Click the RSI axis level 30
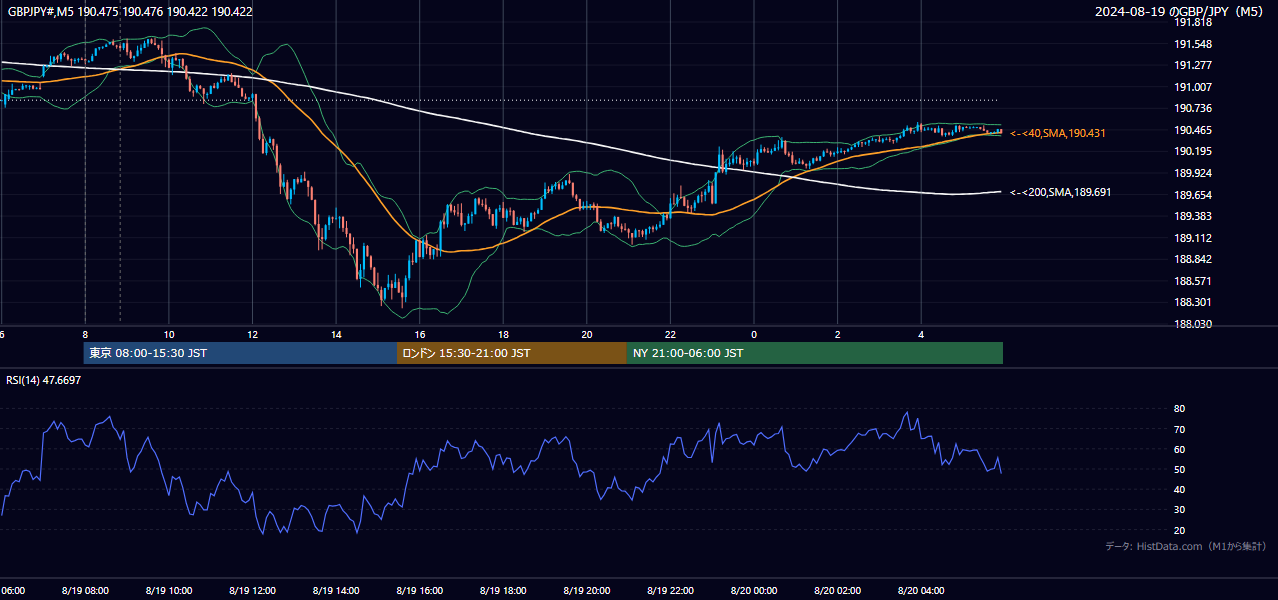Image resolution: width=1278 pixels, height=600 pixels. click(x=1180, y=510)
